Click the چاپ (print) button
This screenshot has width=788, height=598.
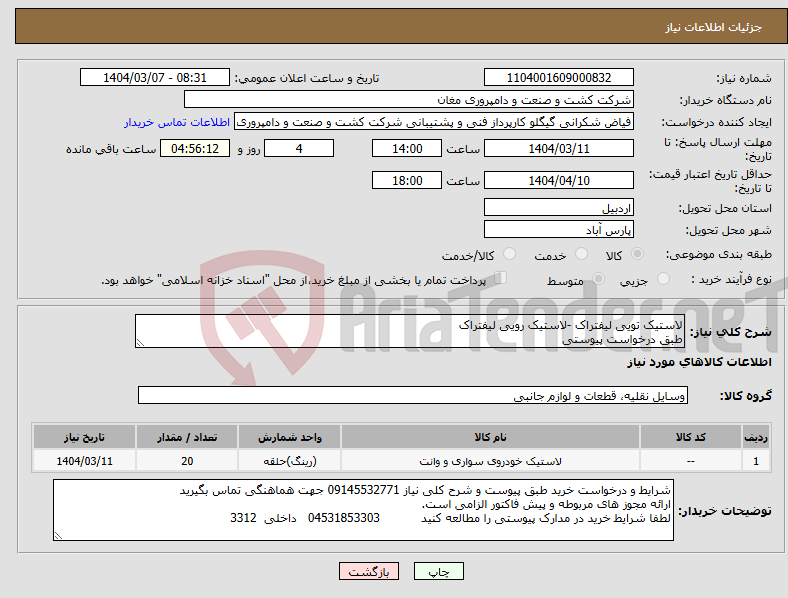438,571
